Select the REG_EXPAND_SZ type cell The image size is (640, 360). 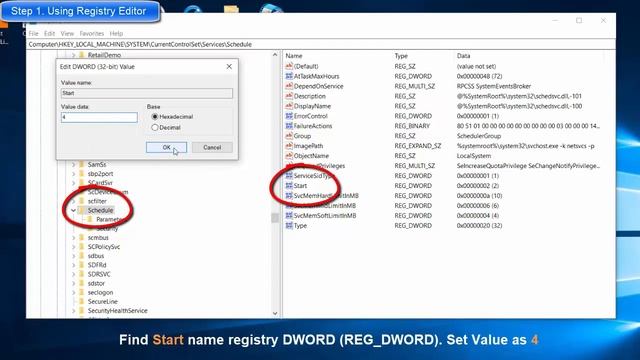[x=418, y=146]
